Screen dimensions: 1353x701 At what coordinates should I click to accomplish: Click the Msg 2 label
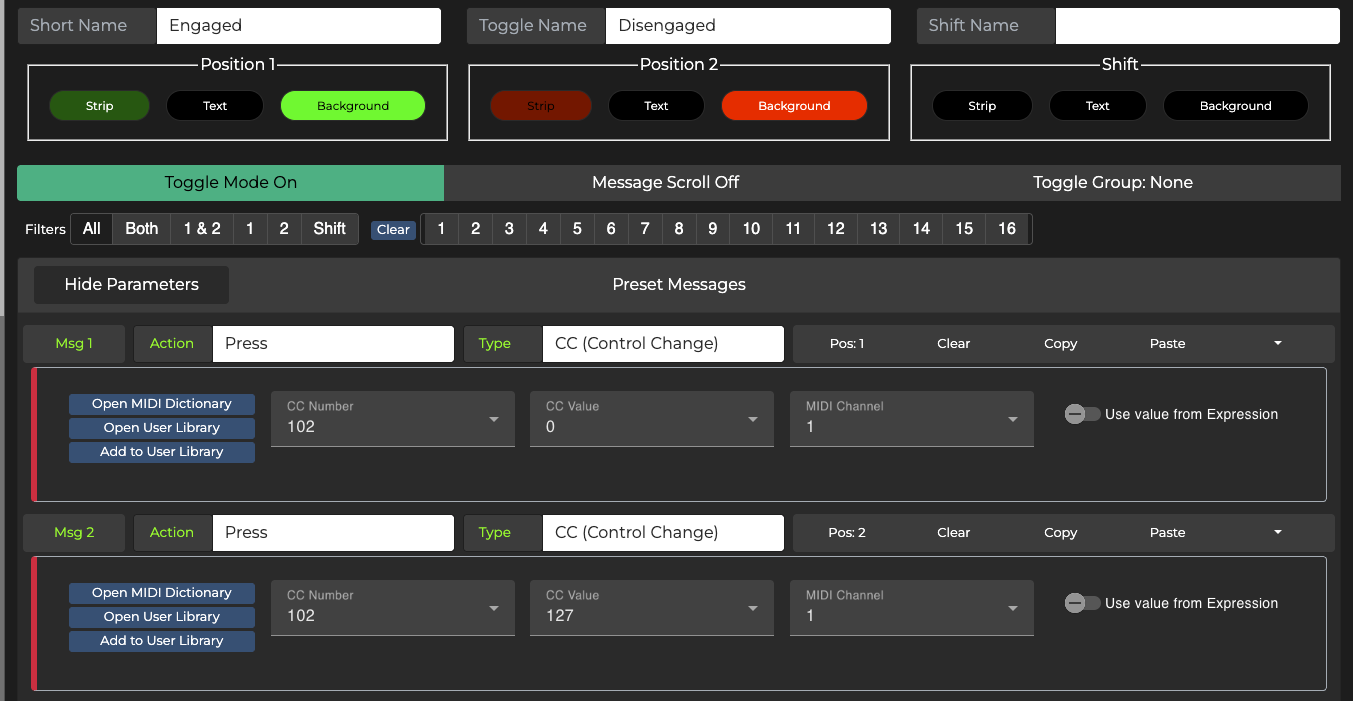(x=74, y=533)
